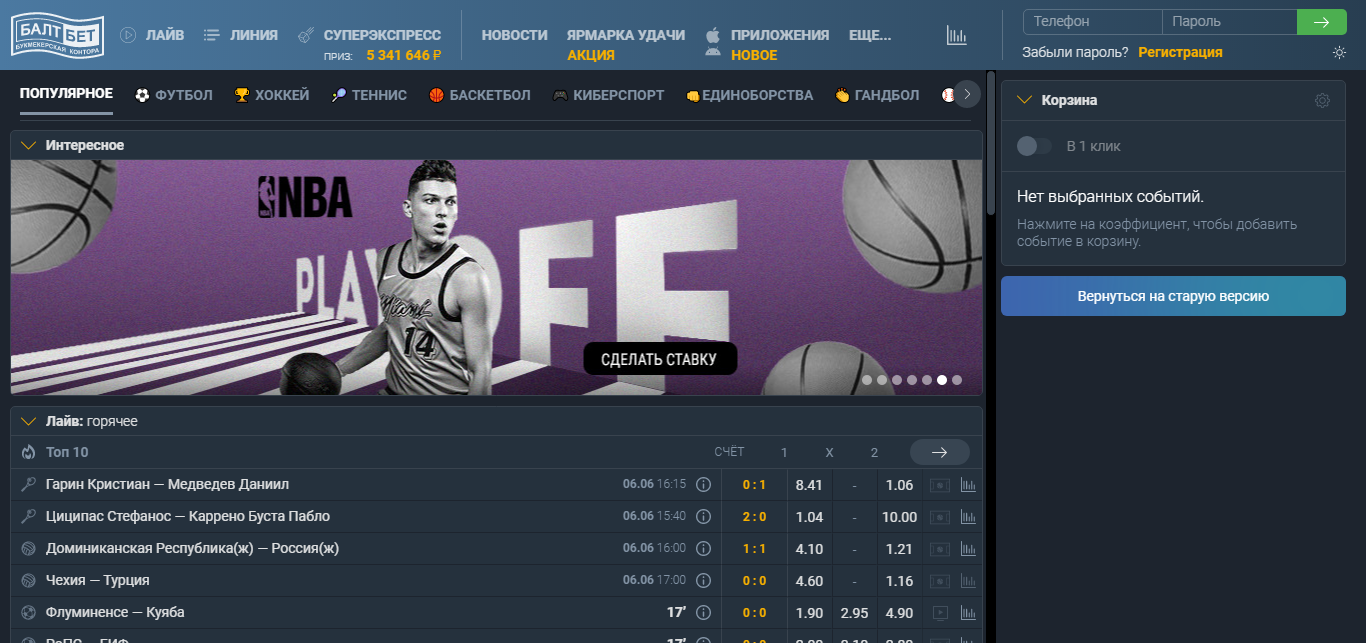This screenshot has width=1366, height=643.
Task: Open the Ещё... menu
Action: pos(870,35)
